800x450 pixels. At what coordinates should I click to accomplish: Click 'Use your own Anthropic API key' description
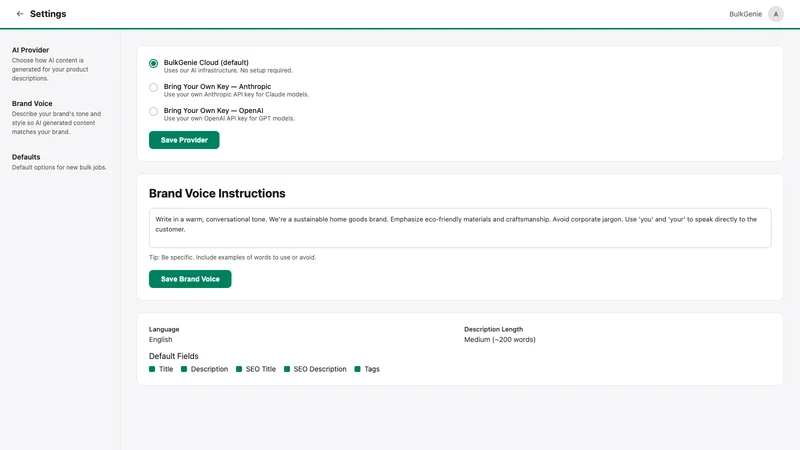[236, 94]
